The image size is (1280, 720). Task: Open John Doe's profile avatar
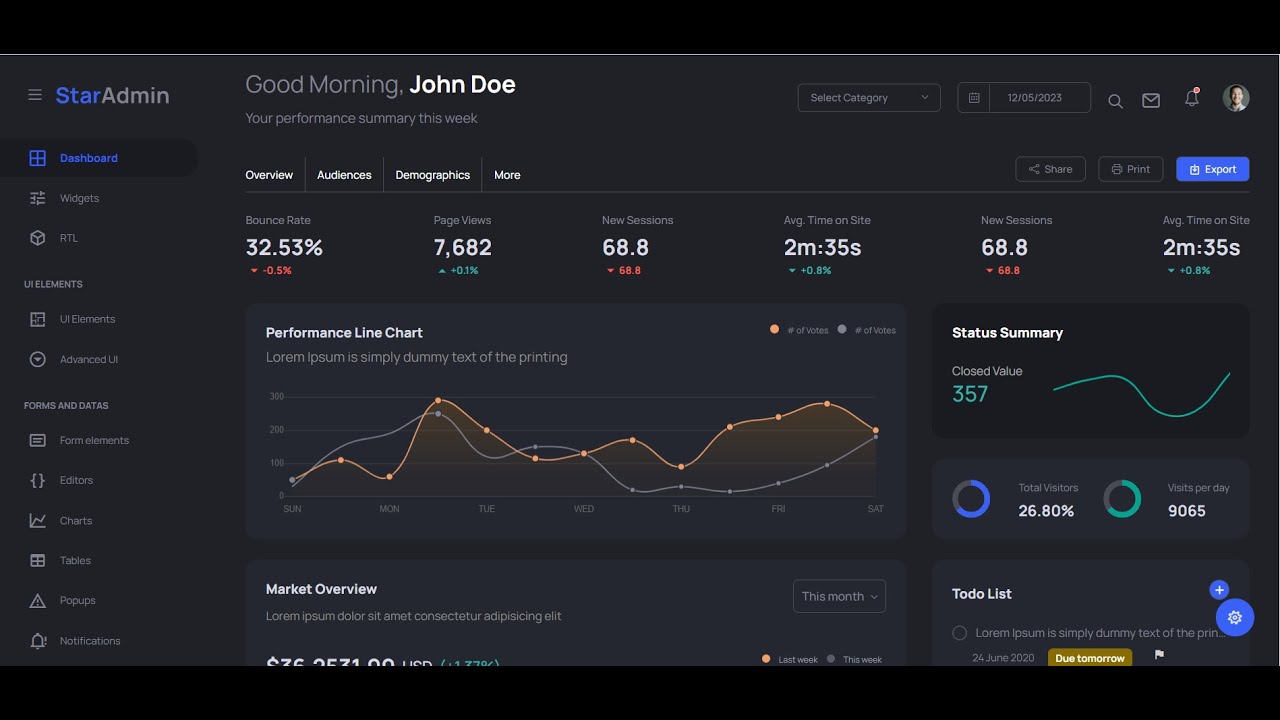tap(1236, 97)
